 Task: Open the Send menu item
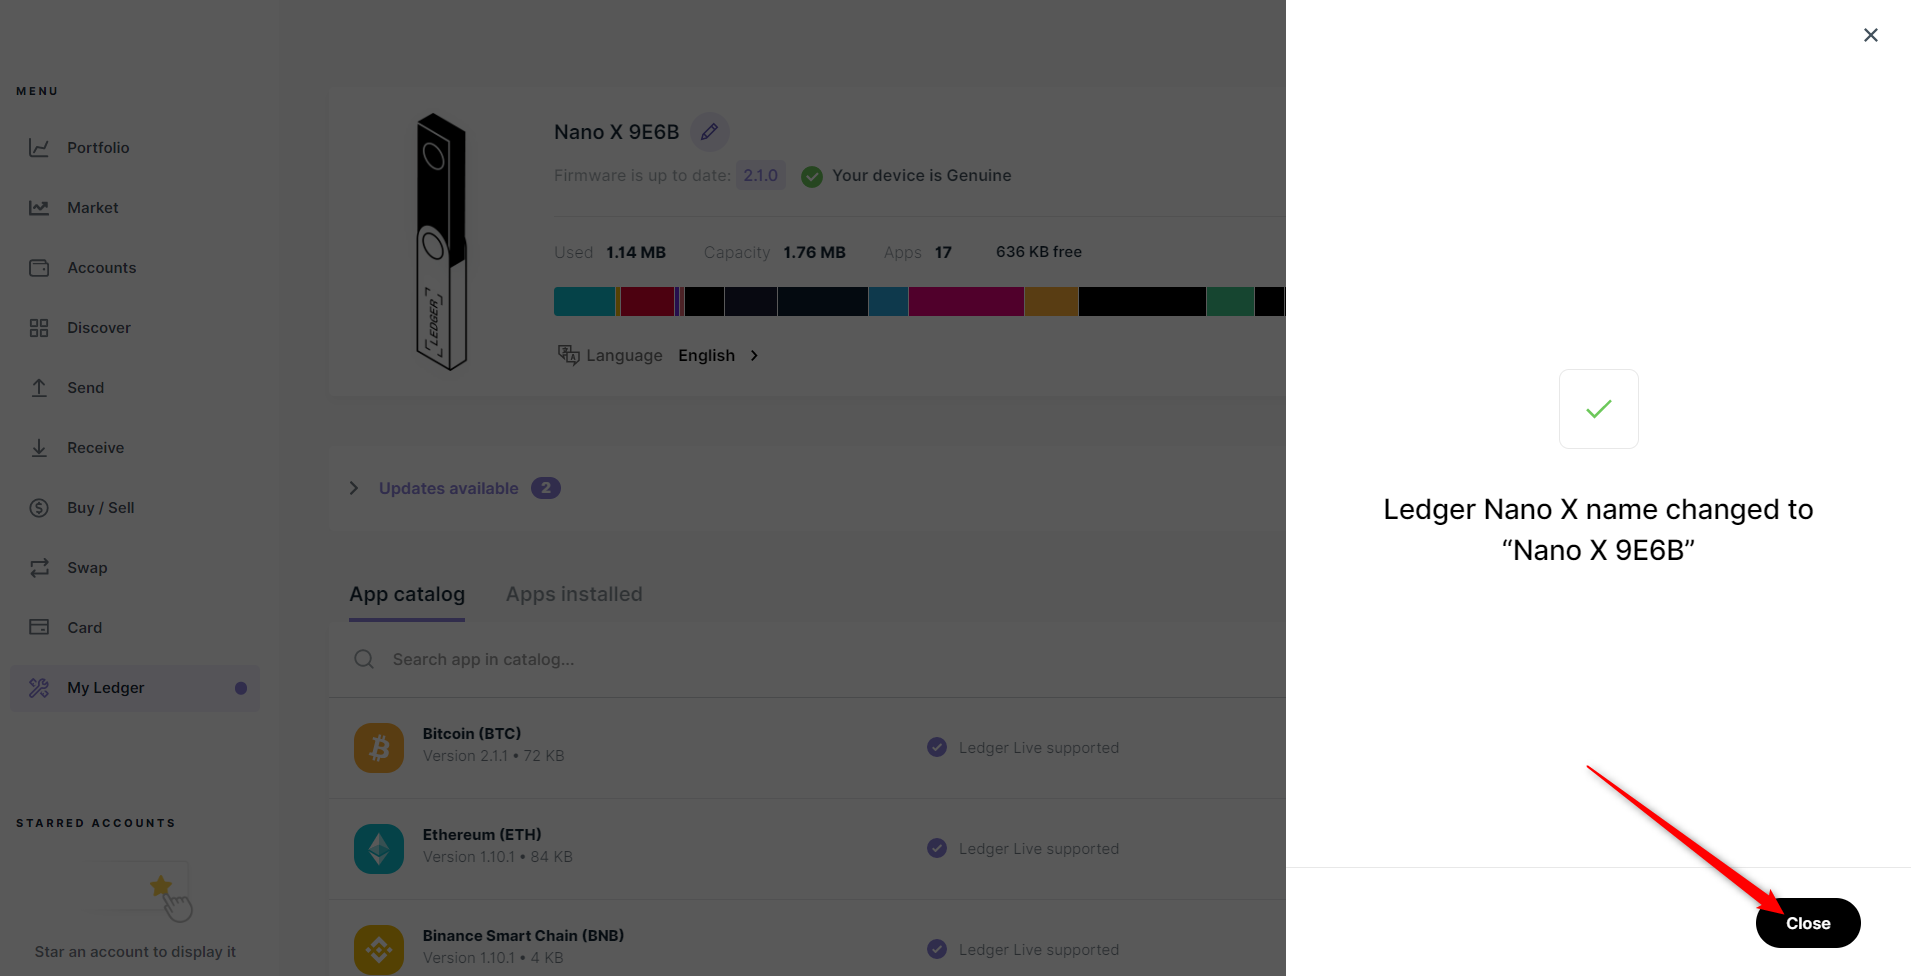(86, 388)
